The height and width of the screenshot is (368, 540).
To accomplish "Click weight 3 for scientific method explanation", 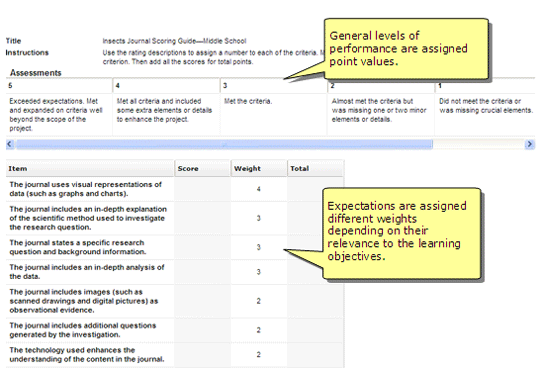I will coord(259,218).
